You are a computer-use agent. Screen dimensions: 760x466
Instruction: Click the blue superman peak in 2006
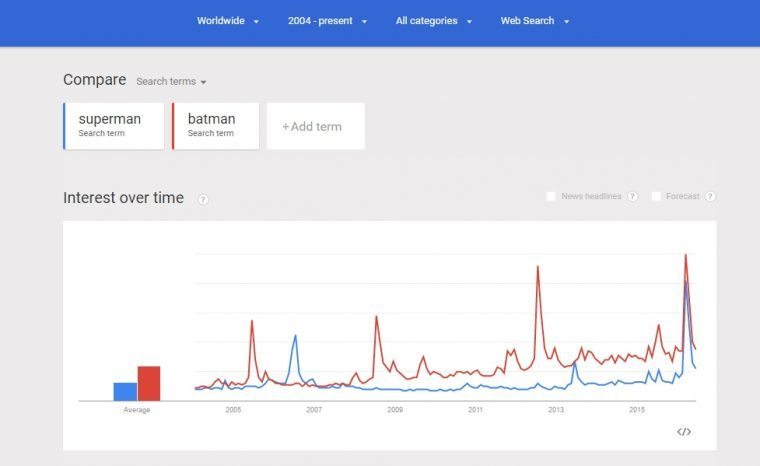click(295, 336)
